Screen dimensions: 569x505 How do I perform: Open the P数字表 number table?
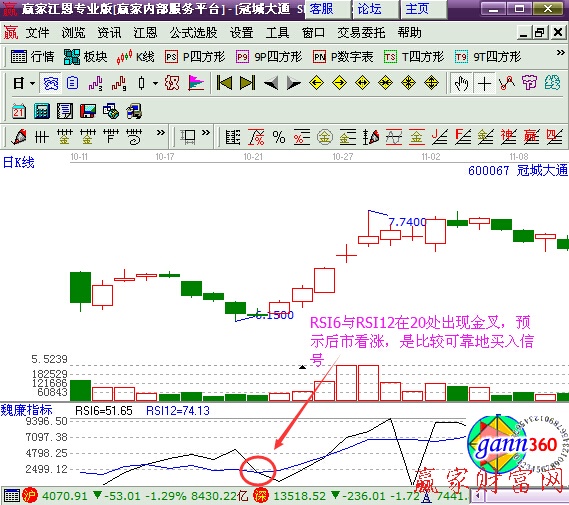pyautogui.click(x=343, y=57)
